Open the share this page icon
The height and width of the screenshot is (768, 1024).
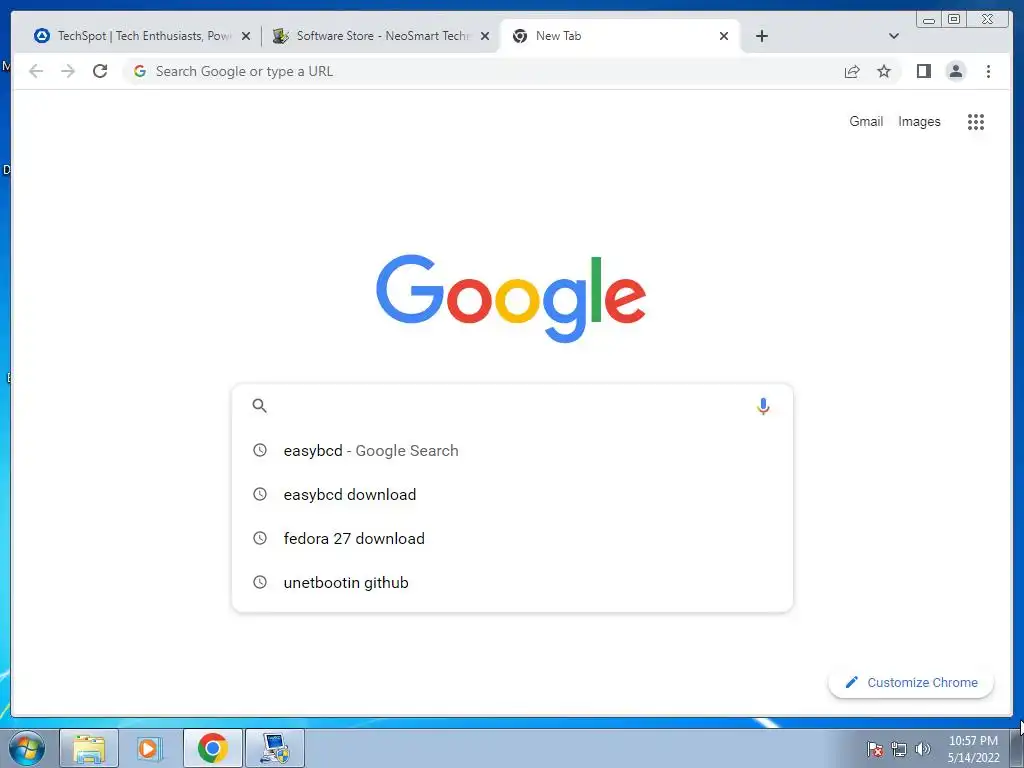coord(852,71)
